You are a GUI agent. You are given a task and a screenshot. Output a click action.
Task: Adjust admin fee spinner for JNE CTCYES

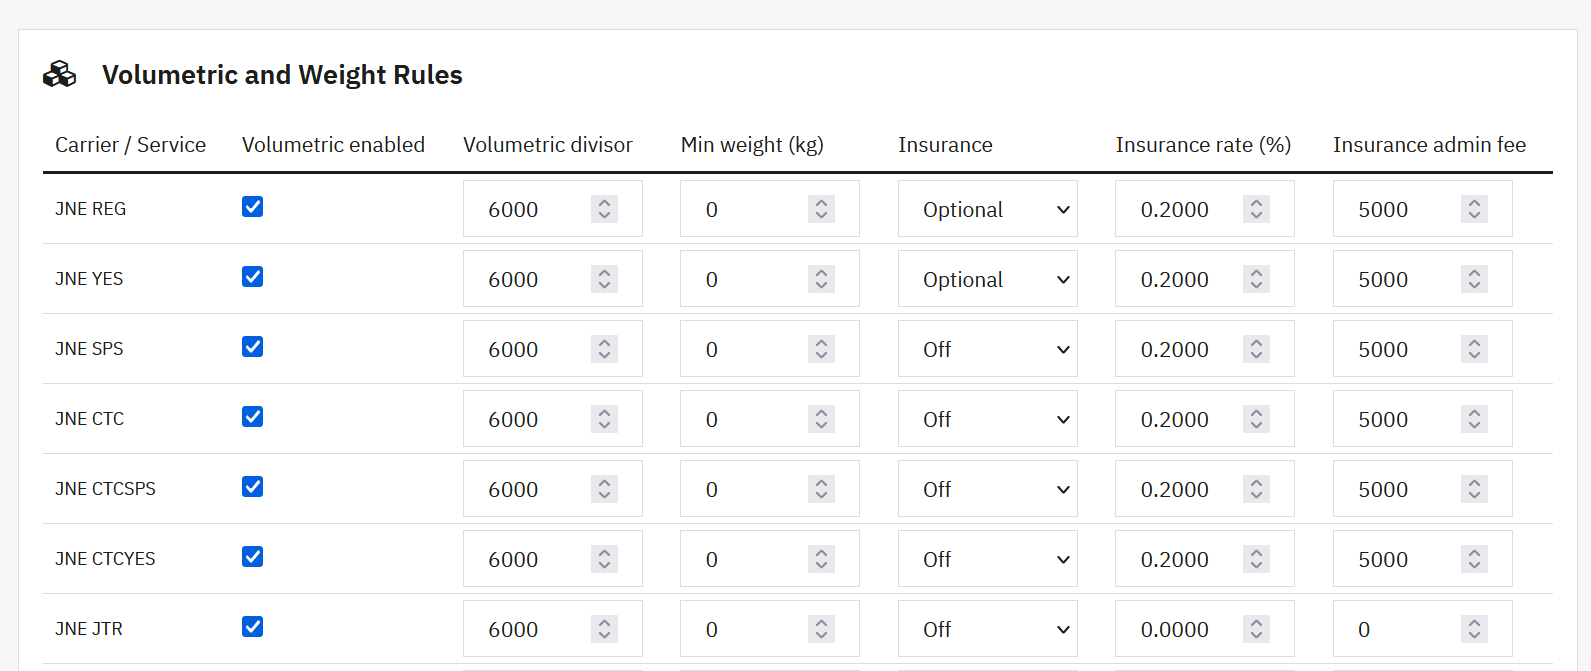coord(1474,559)
